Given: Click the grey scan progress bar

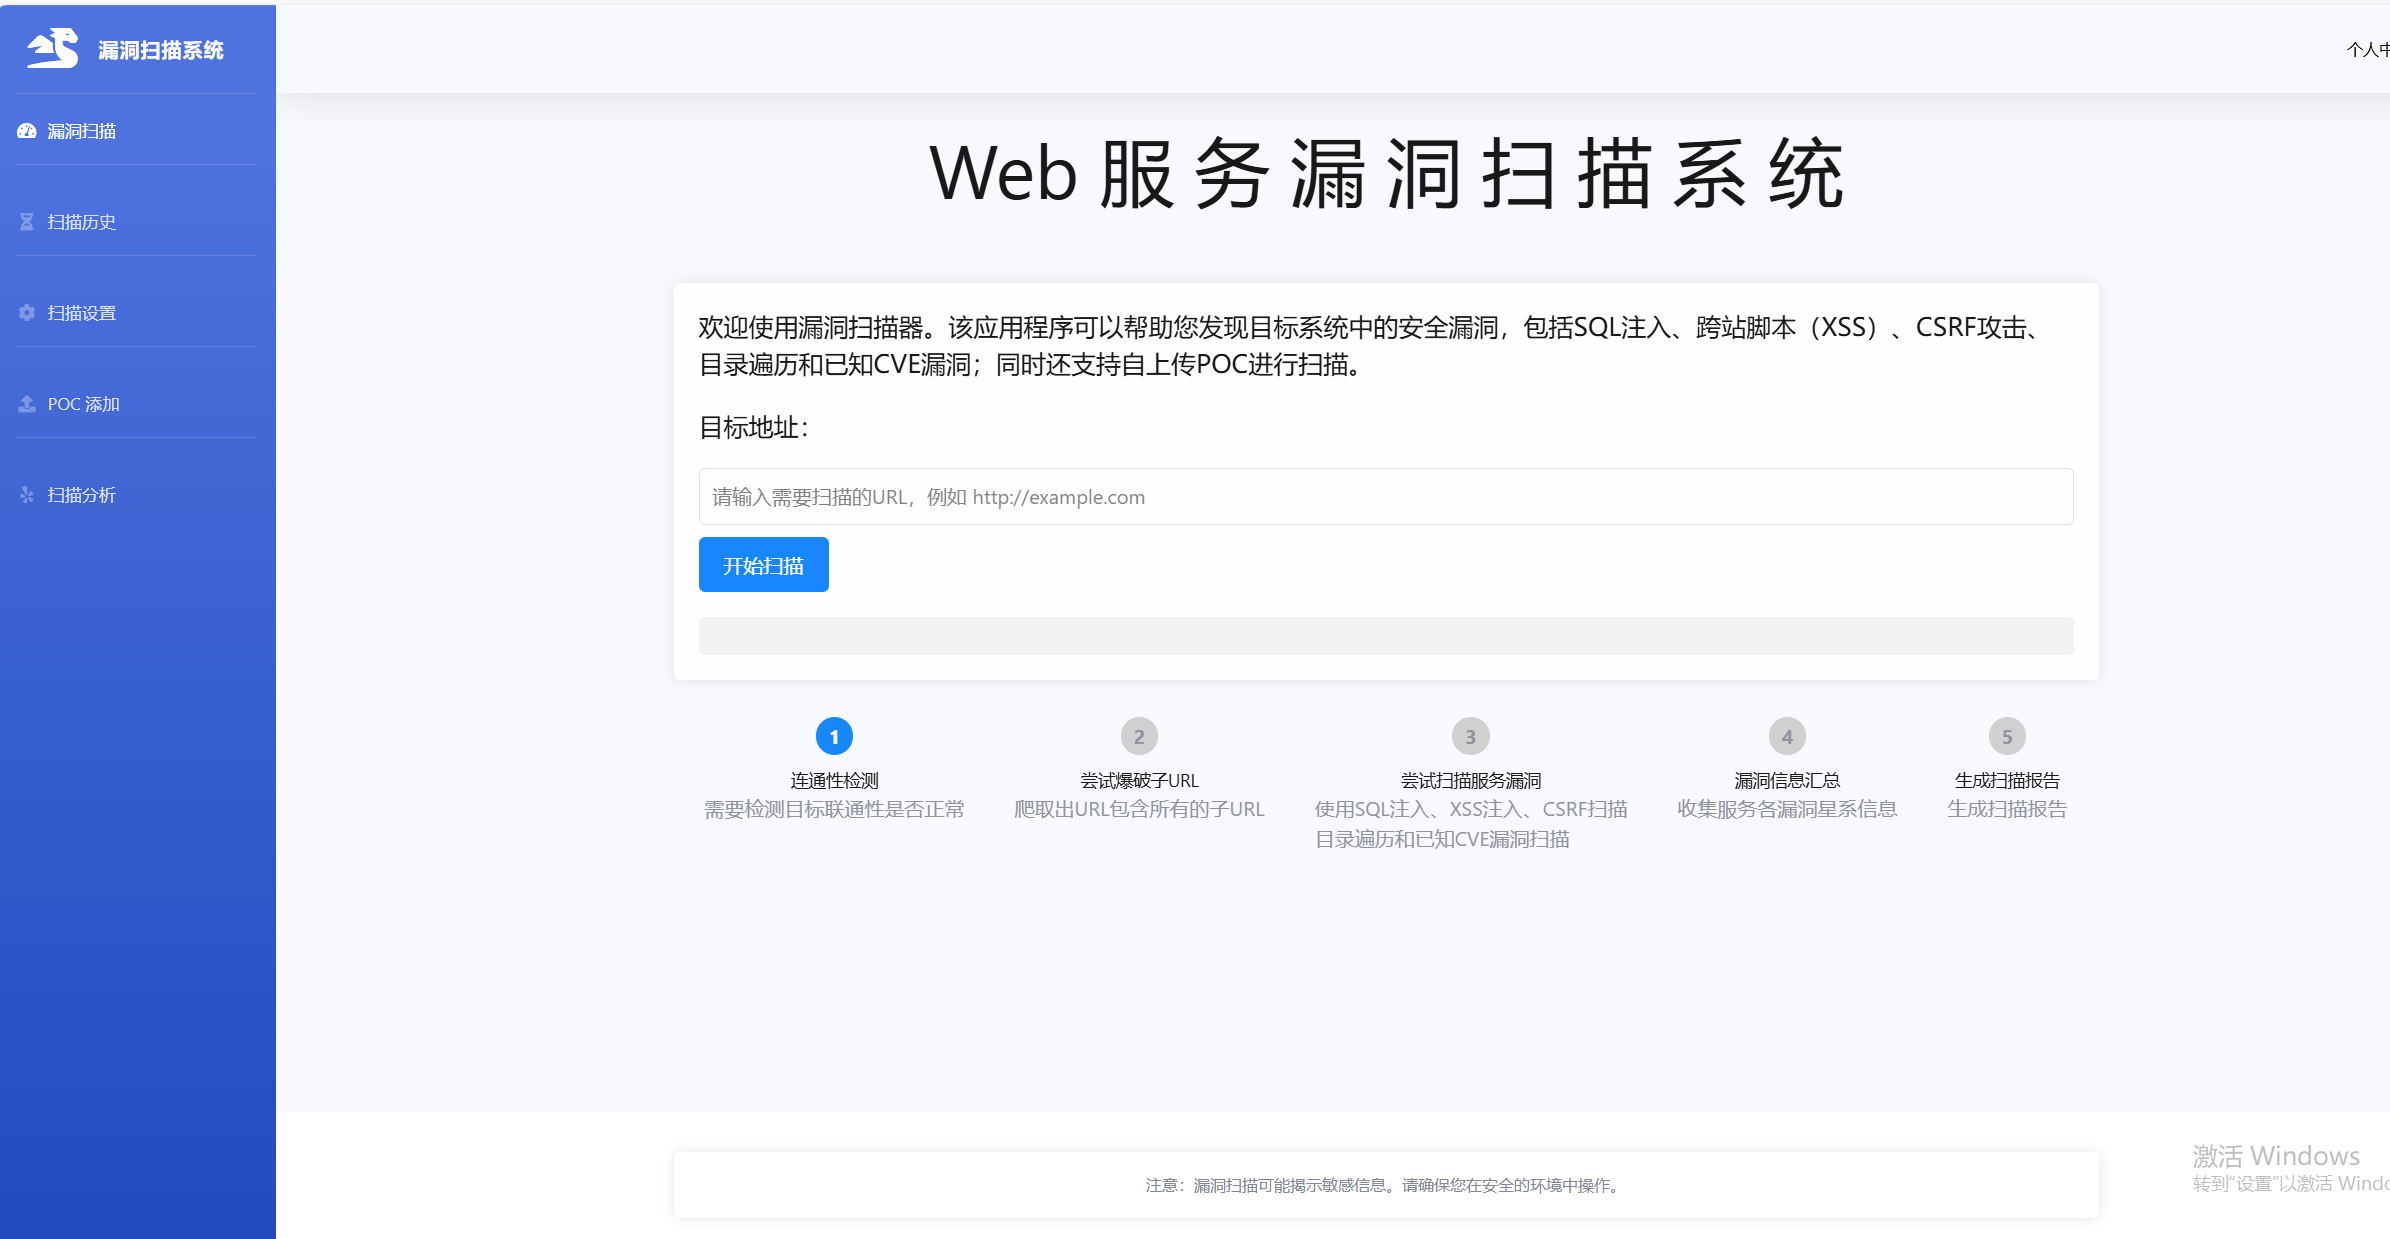Looking at the screenshot, I should point(1385,636).
